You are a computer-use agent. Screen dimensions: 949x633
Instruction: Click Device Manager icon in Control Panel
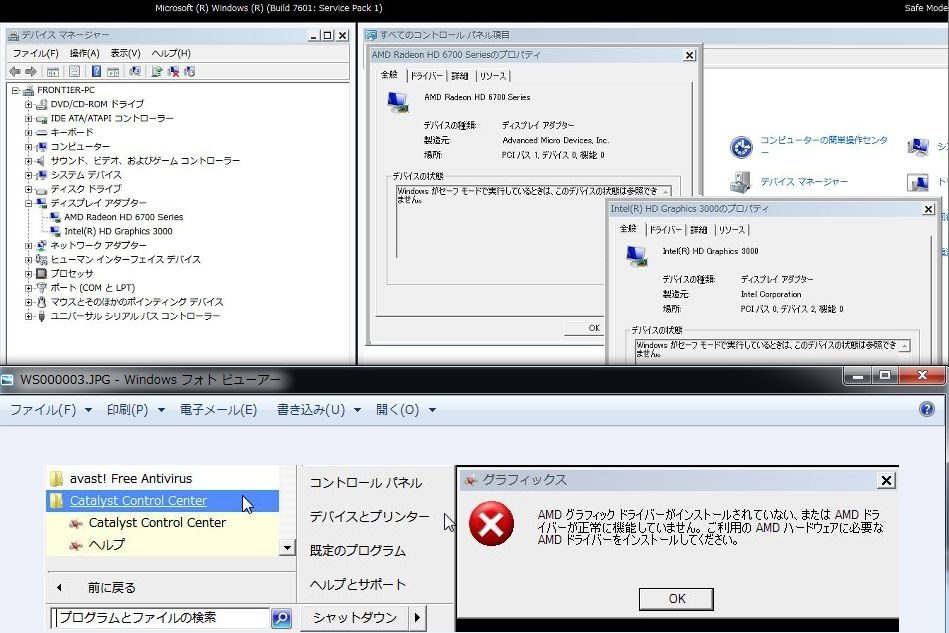tap(740, 182)
